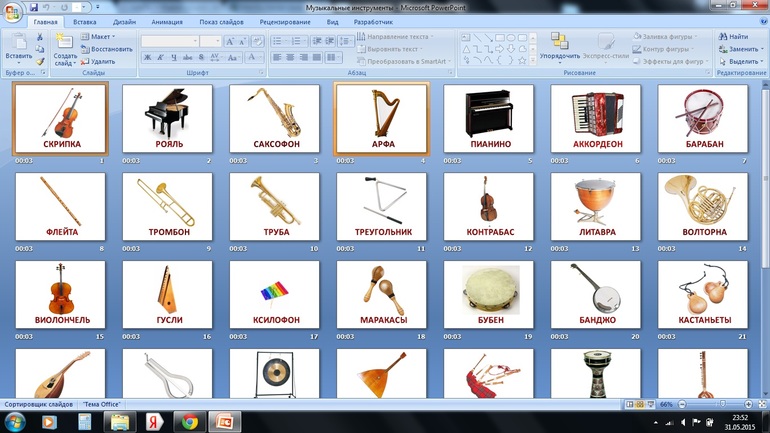770x433 pixels.
Task: Click the Windows Start button
Action: tap(17, 421)
